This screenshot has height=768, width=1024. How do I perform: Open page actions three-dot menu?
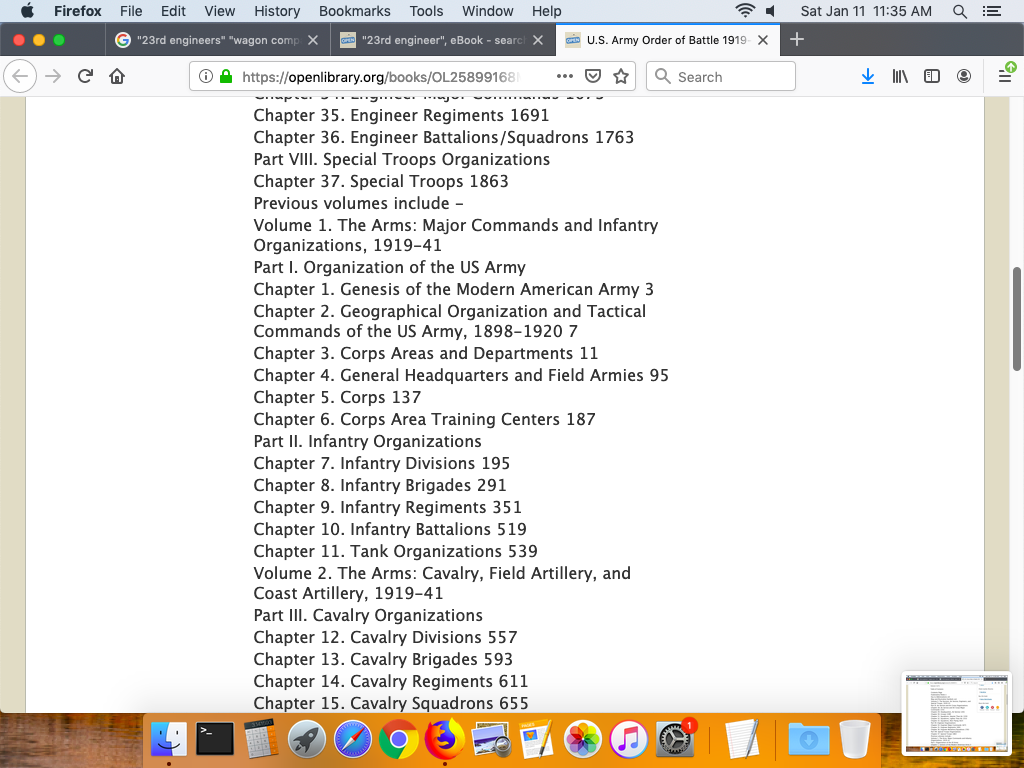(x=564, y=77)
